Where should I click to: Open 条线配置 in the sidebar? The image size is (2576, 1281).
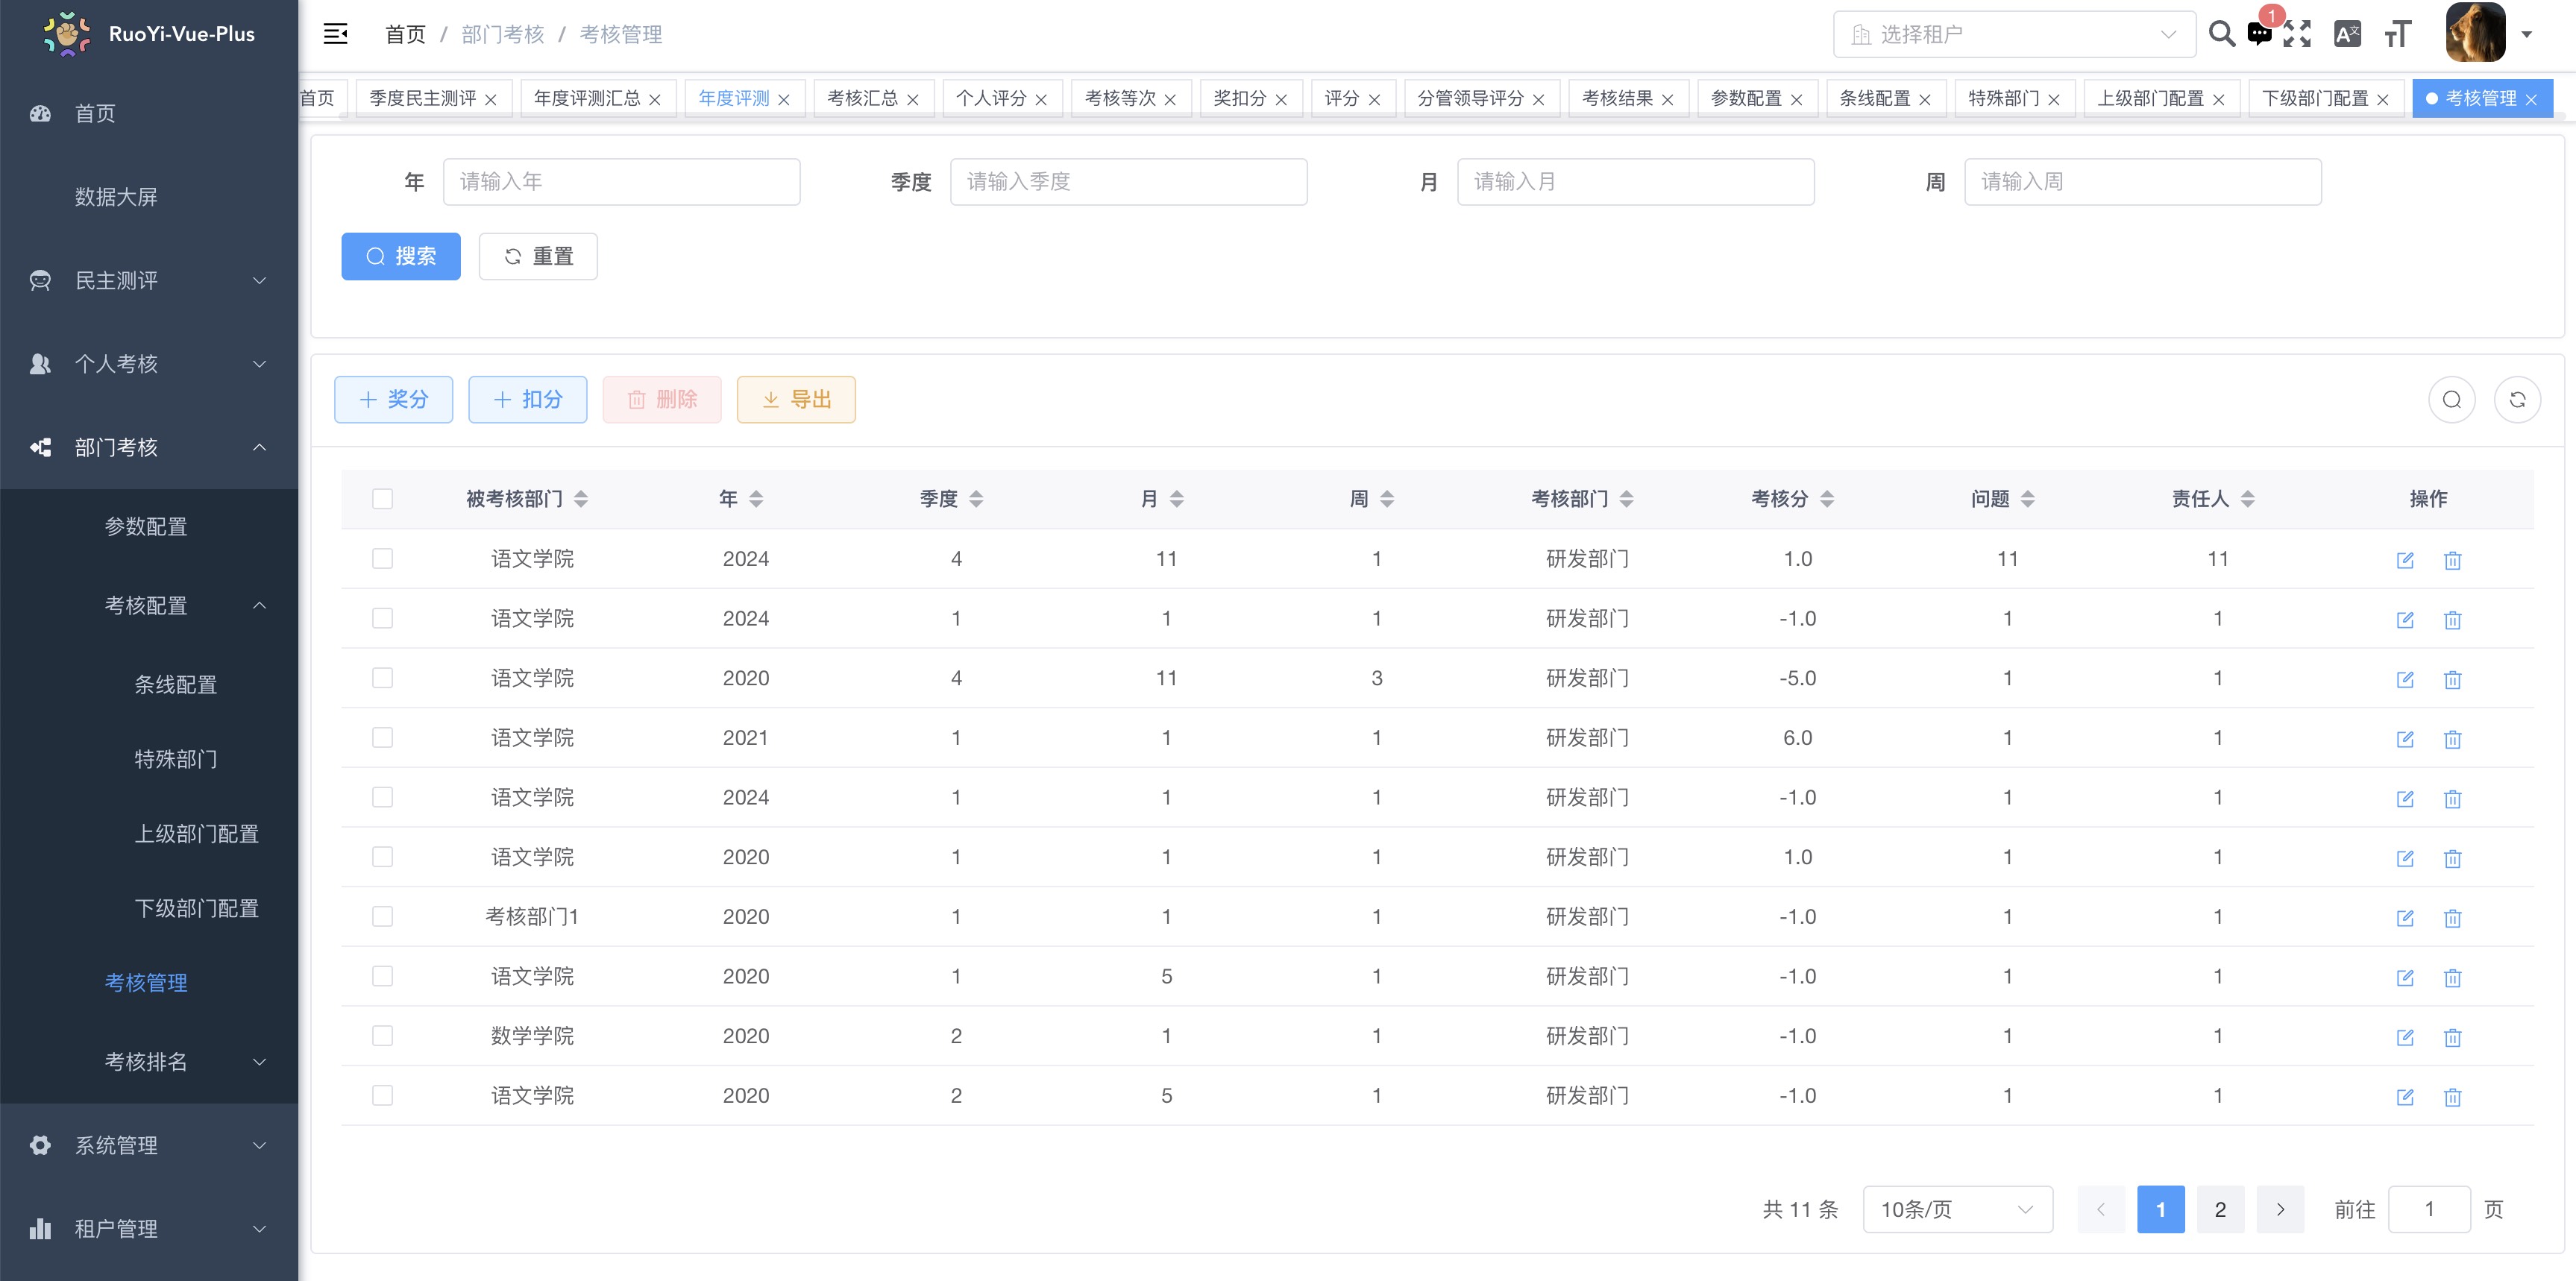[176, 685]
